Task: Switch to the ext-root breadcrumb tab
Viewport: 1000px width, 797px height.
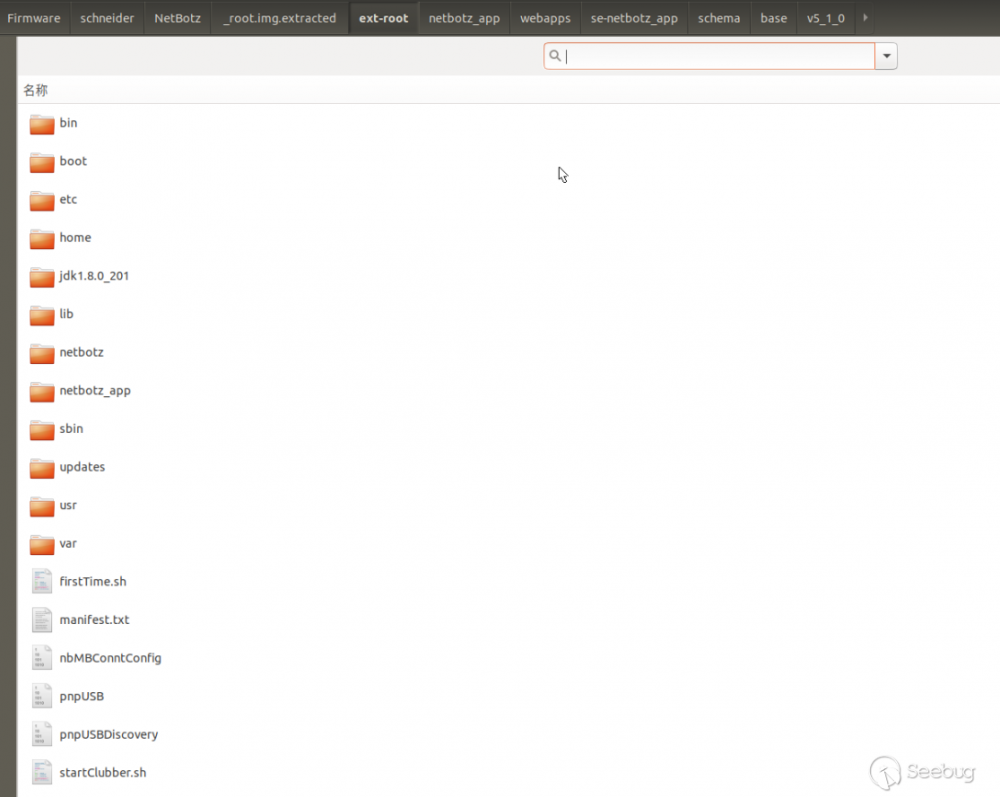Action: [x=384, y=17]
